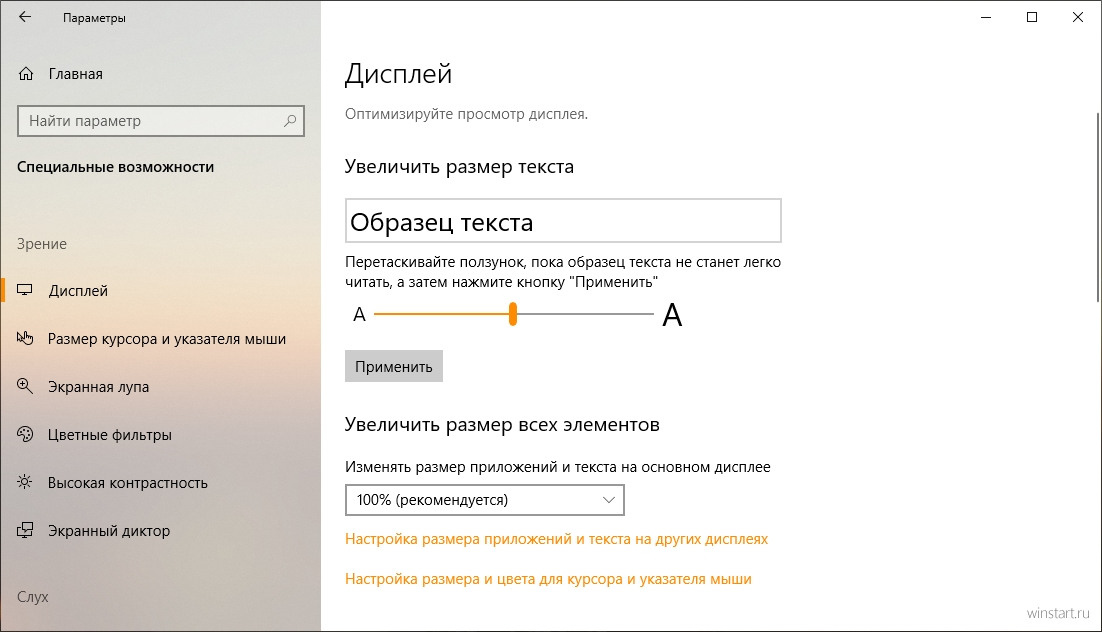Screen dimensions: 1102x632
Task: Click the vertical scrollbar of settings page
Action: point(1097,207)
